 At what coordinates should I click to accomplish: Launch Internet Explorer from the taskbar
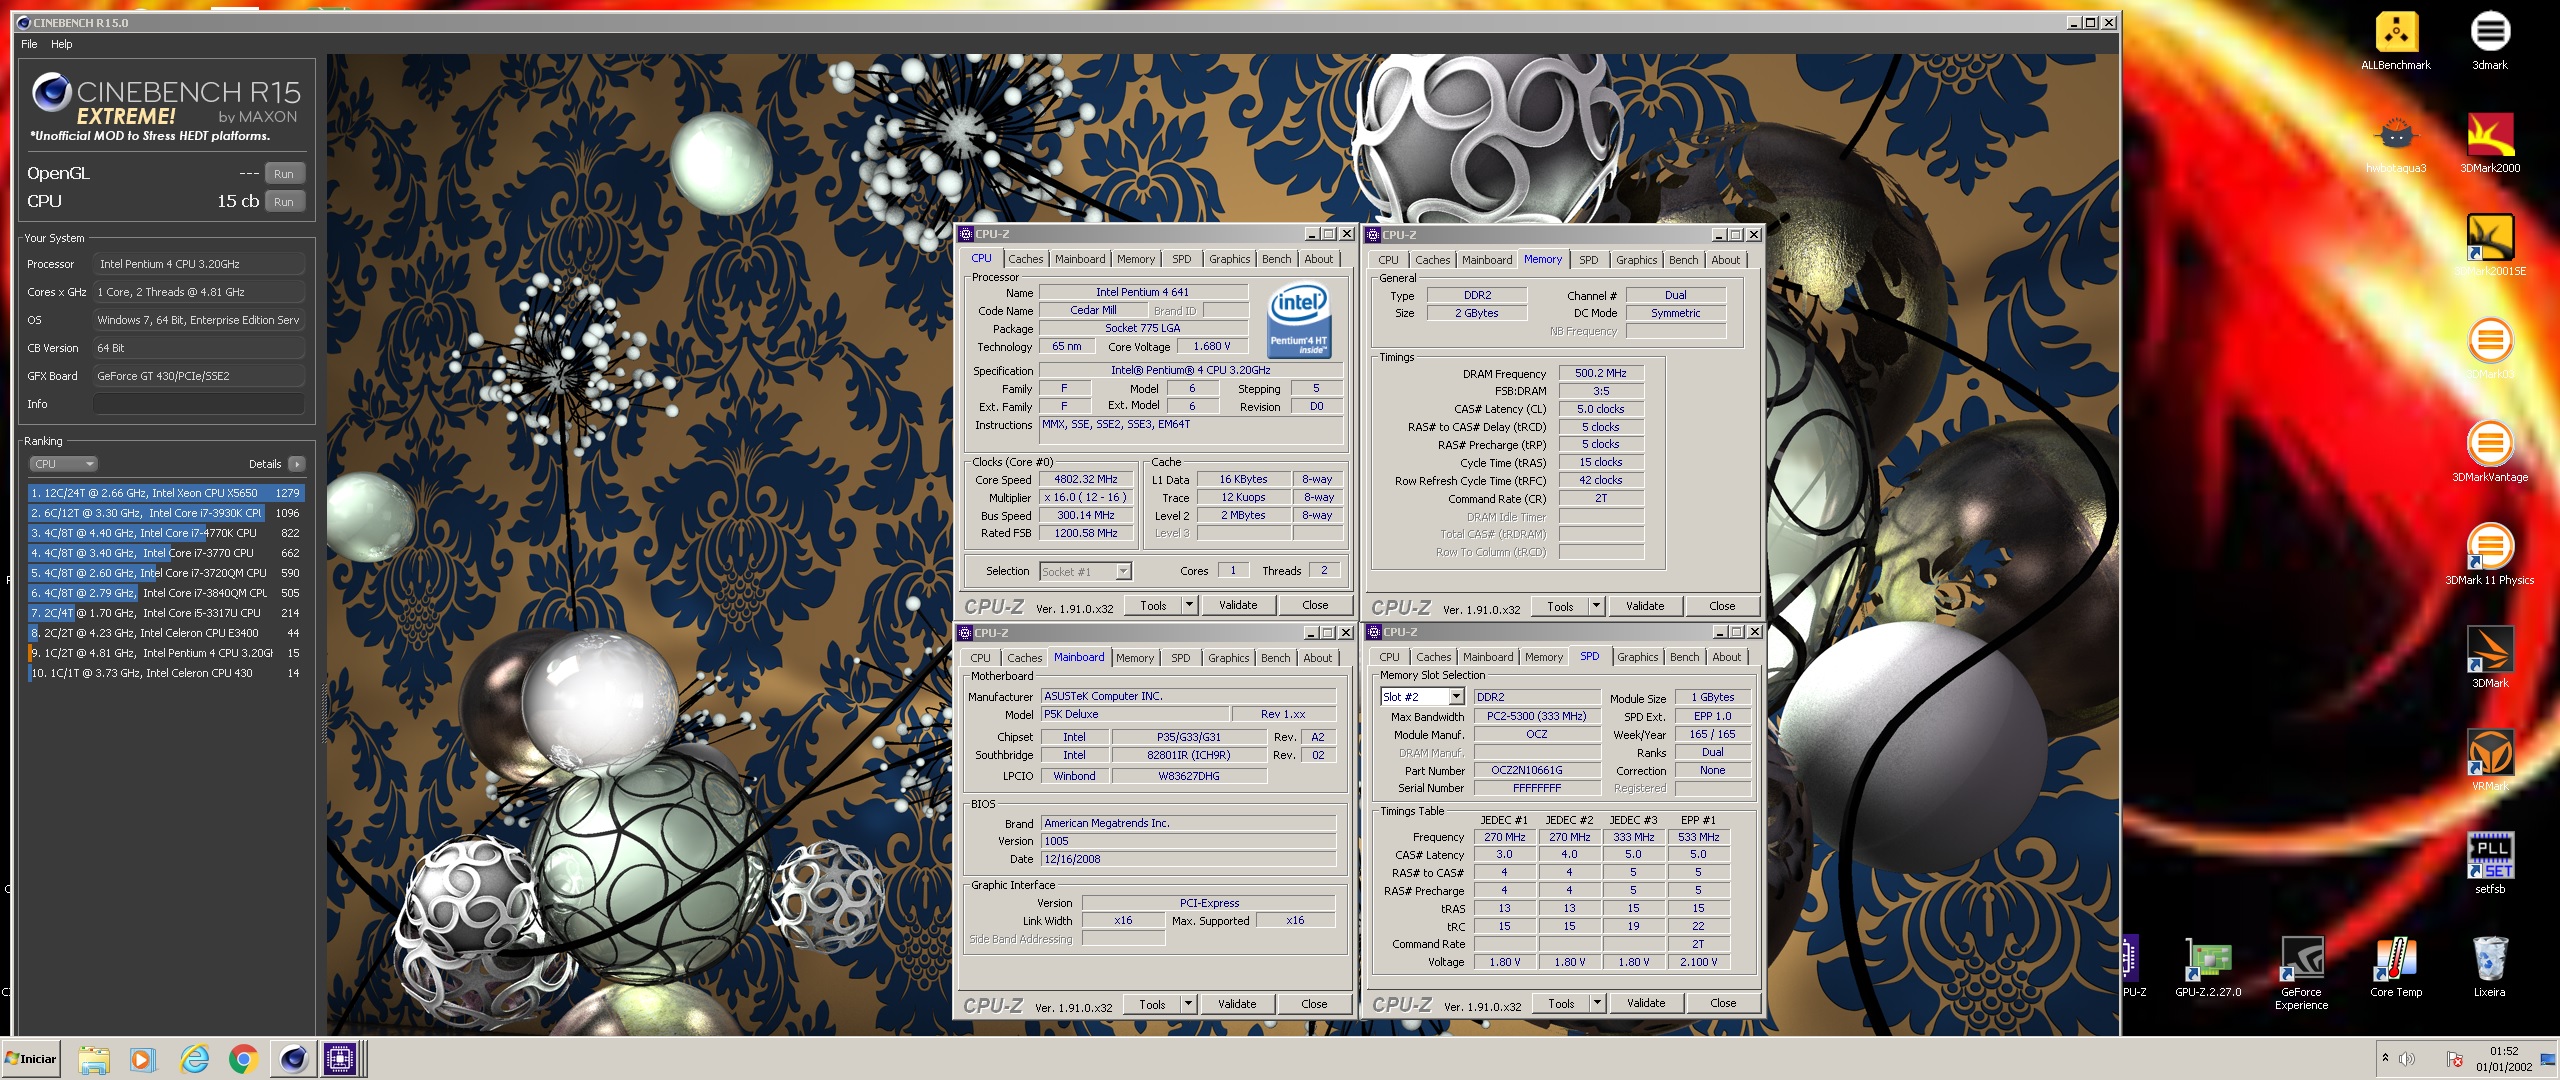point(193,1059)
